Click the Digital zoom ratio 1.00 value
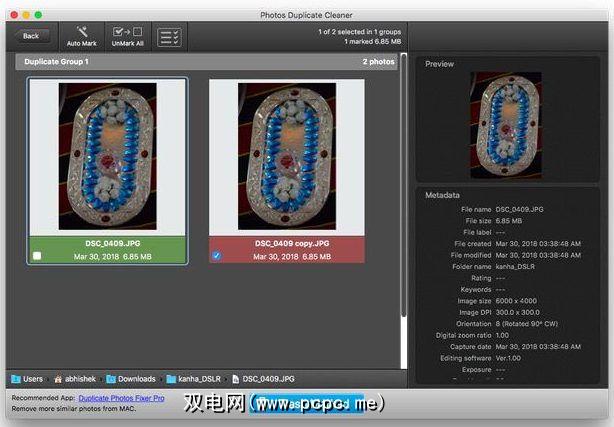The image size is (614, 427). click(x=502, y=335)
